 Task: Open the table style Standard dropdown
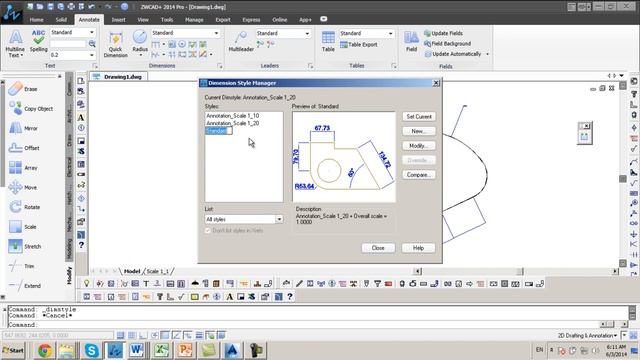(391, 33)
